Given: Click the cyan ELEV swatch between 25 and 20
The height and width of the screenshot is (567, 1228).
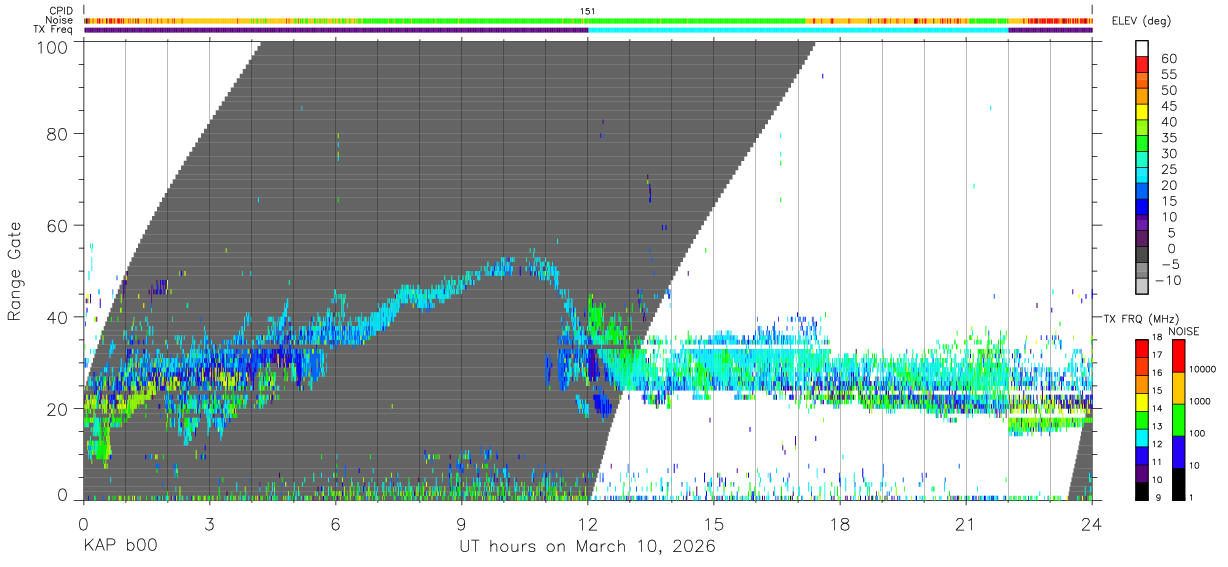Looking at the screenshot, I should pyautogui.click(x=1142, y=176).
